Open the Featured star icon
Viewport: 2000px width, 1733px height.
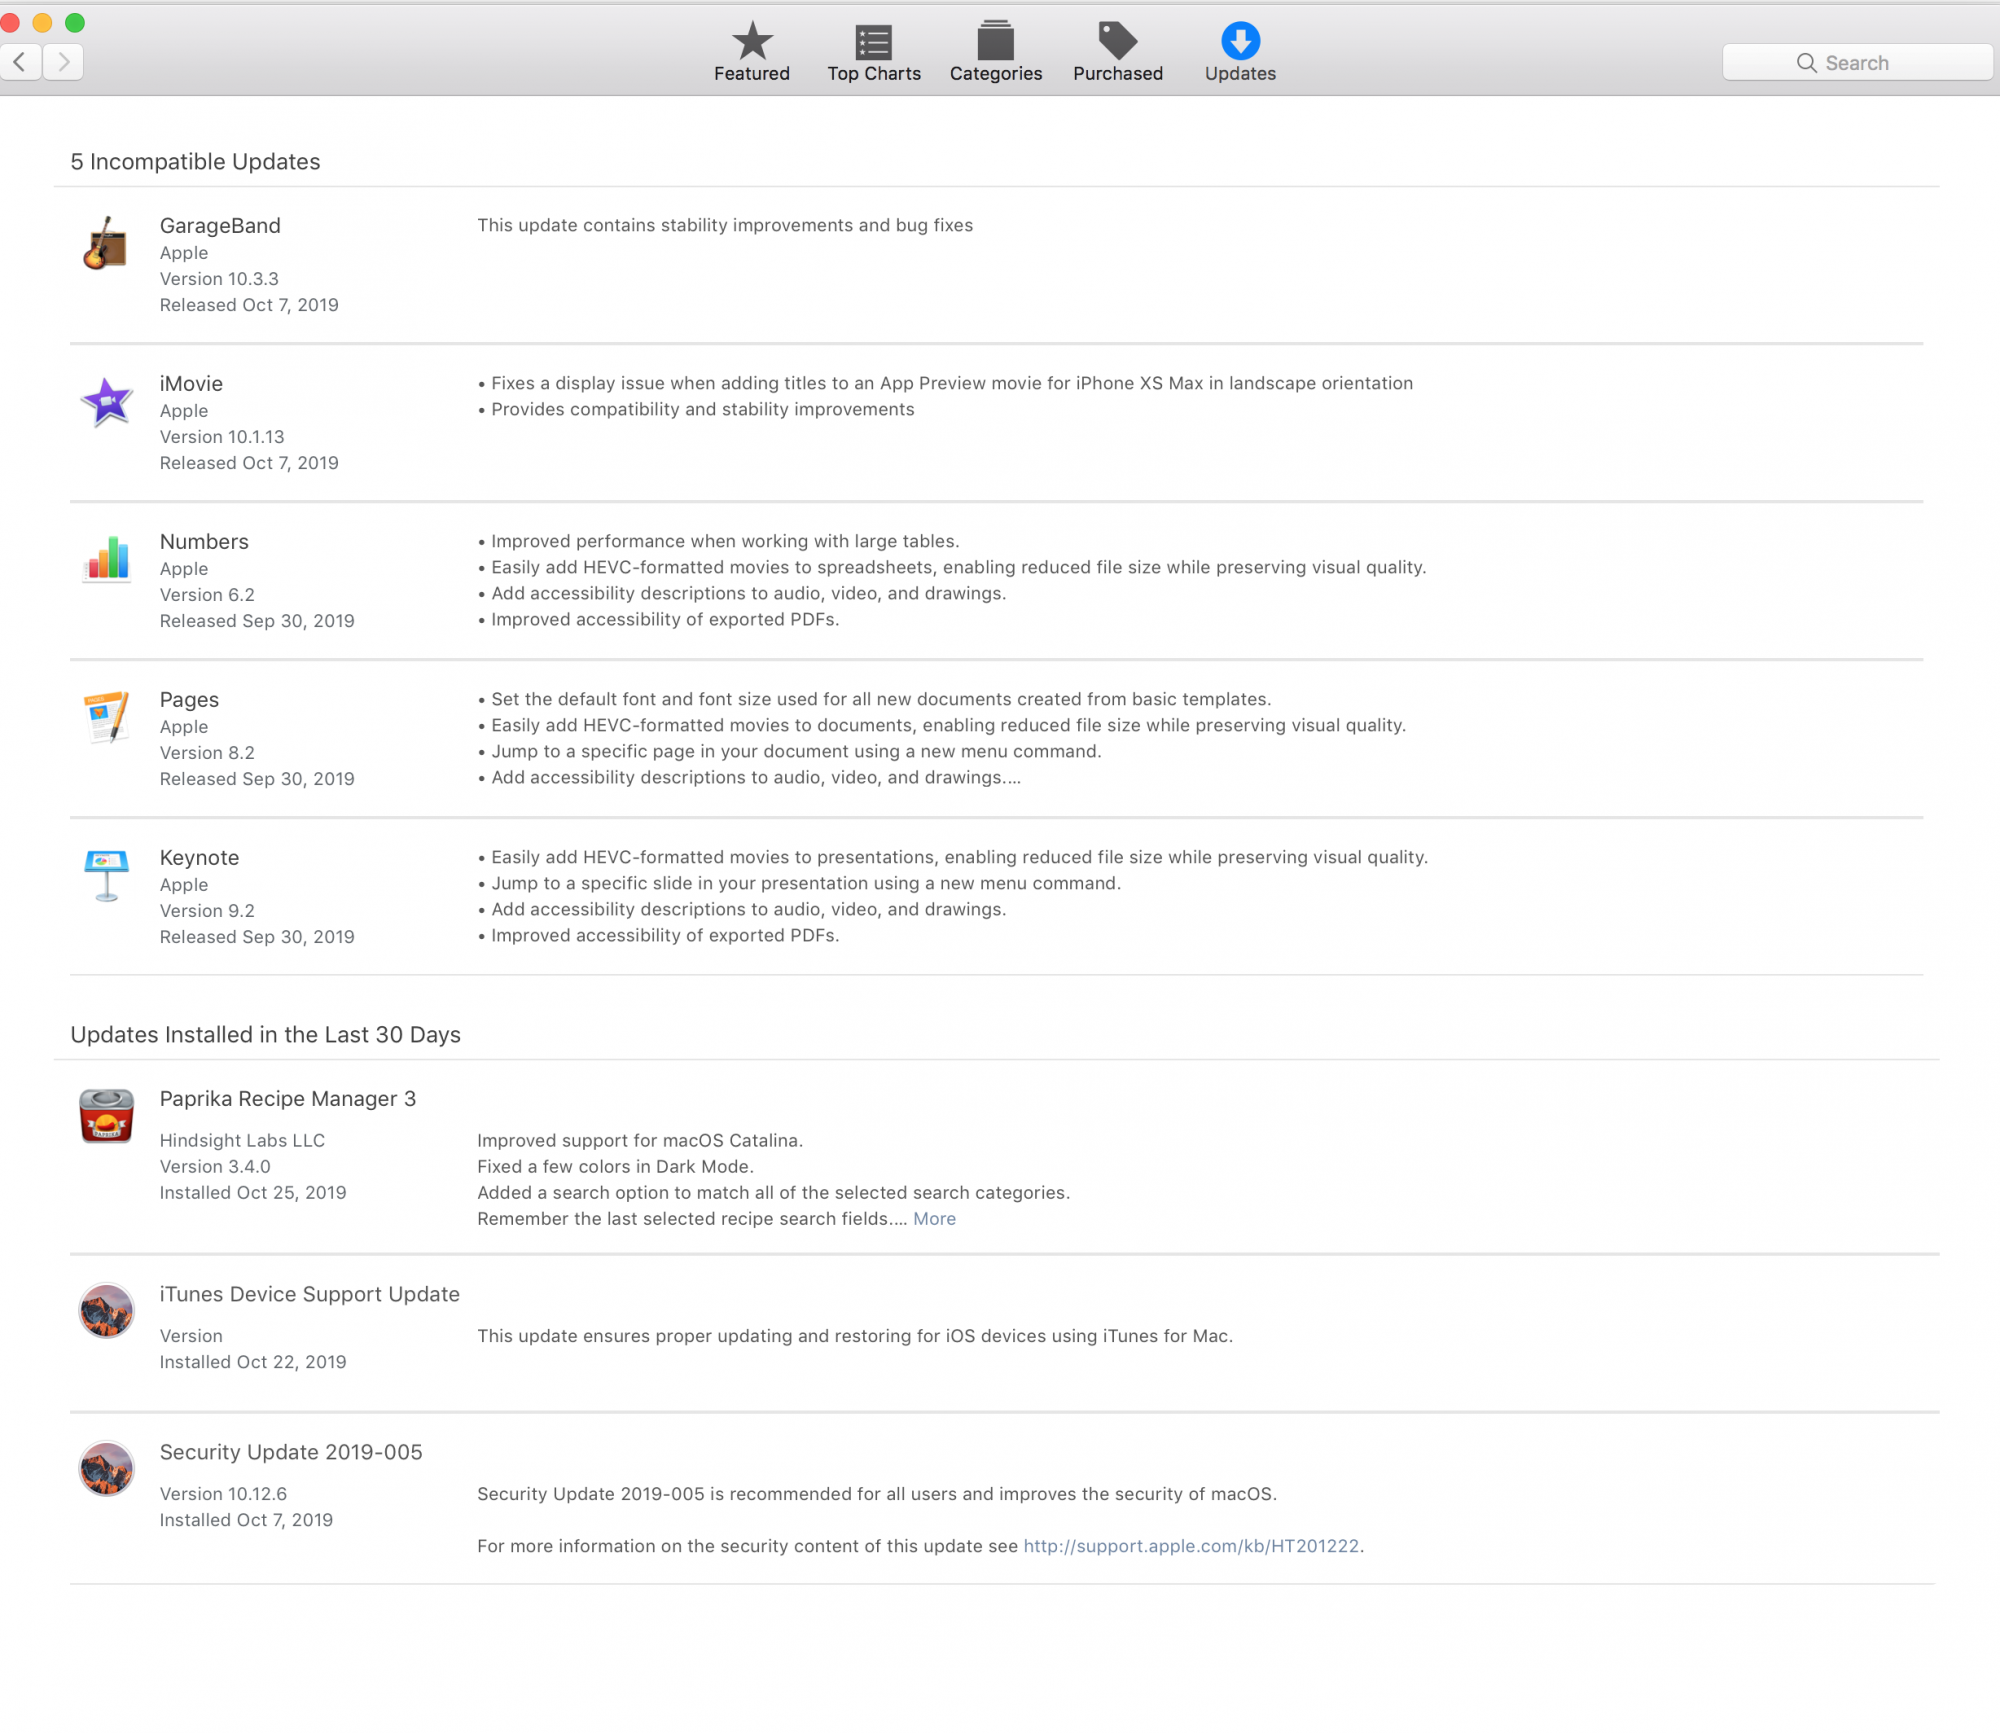[752, 41]
